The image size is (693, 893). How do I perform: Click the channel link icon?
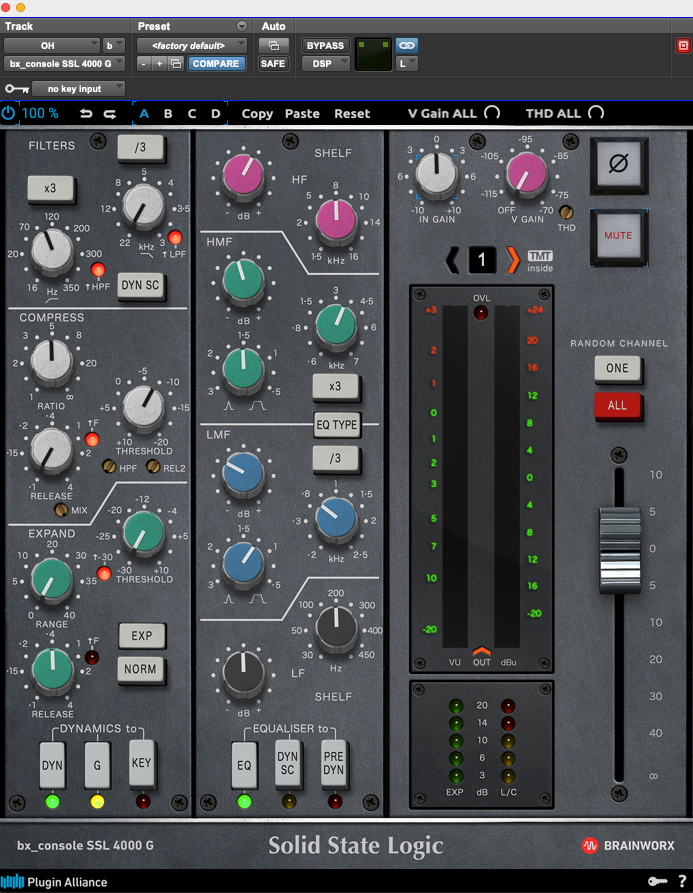(407, 45)
